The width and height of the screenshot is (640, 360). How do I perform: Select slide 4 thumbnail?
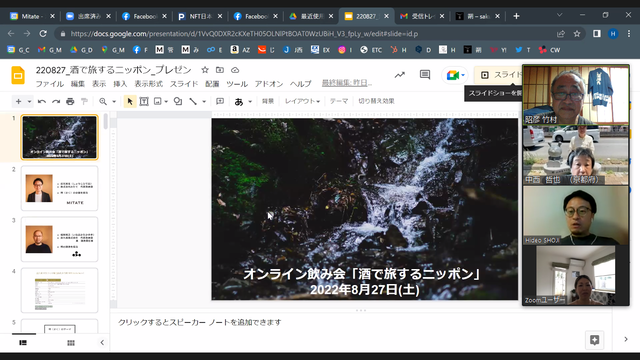60,290
